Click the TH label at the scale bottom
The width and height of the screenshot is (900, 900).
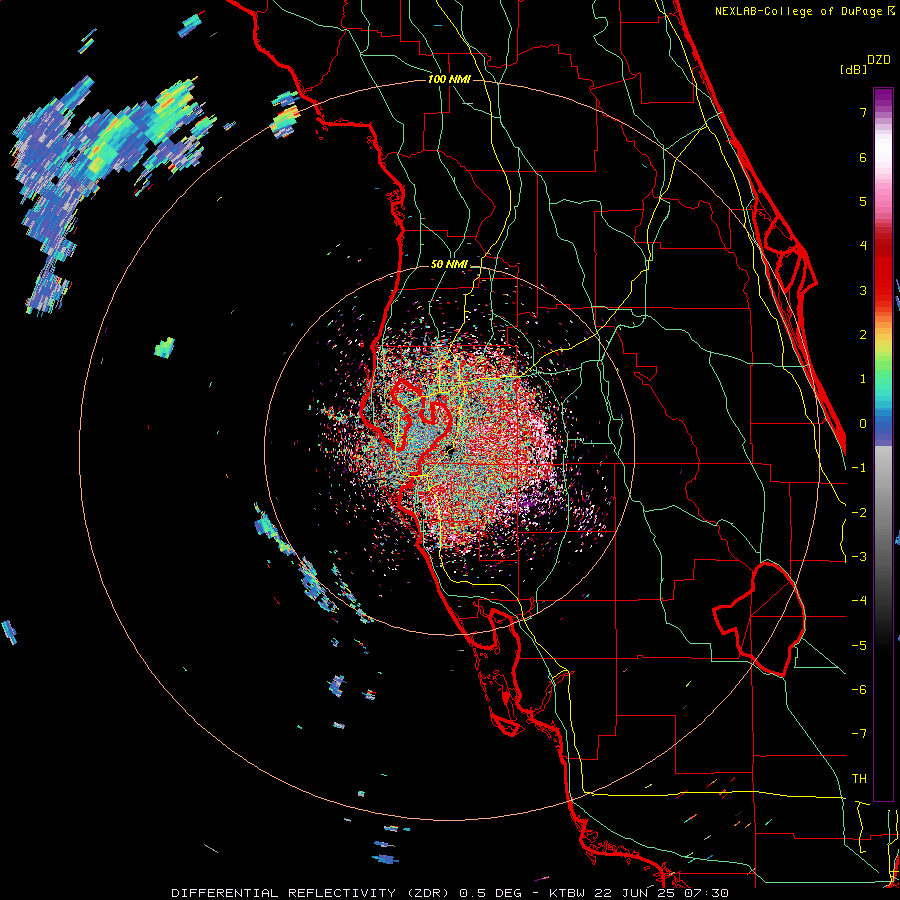859,779
